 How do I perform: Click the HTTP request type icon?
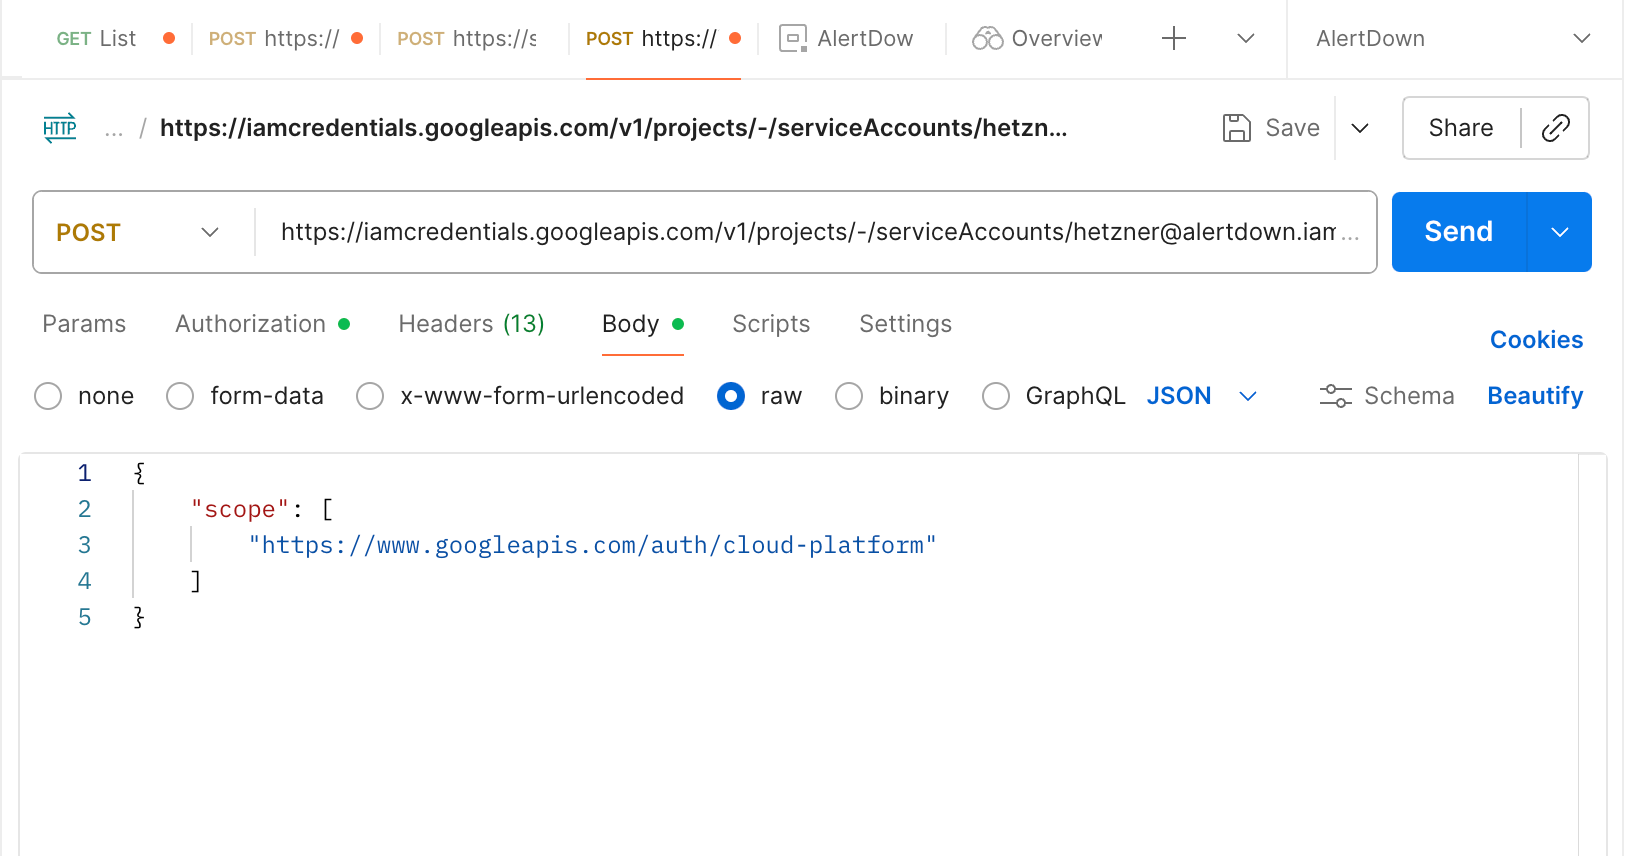(60, 128)
